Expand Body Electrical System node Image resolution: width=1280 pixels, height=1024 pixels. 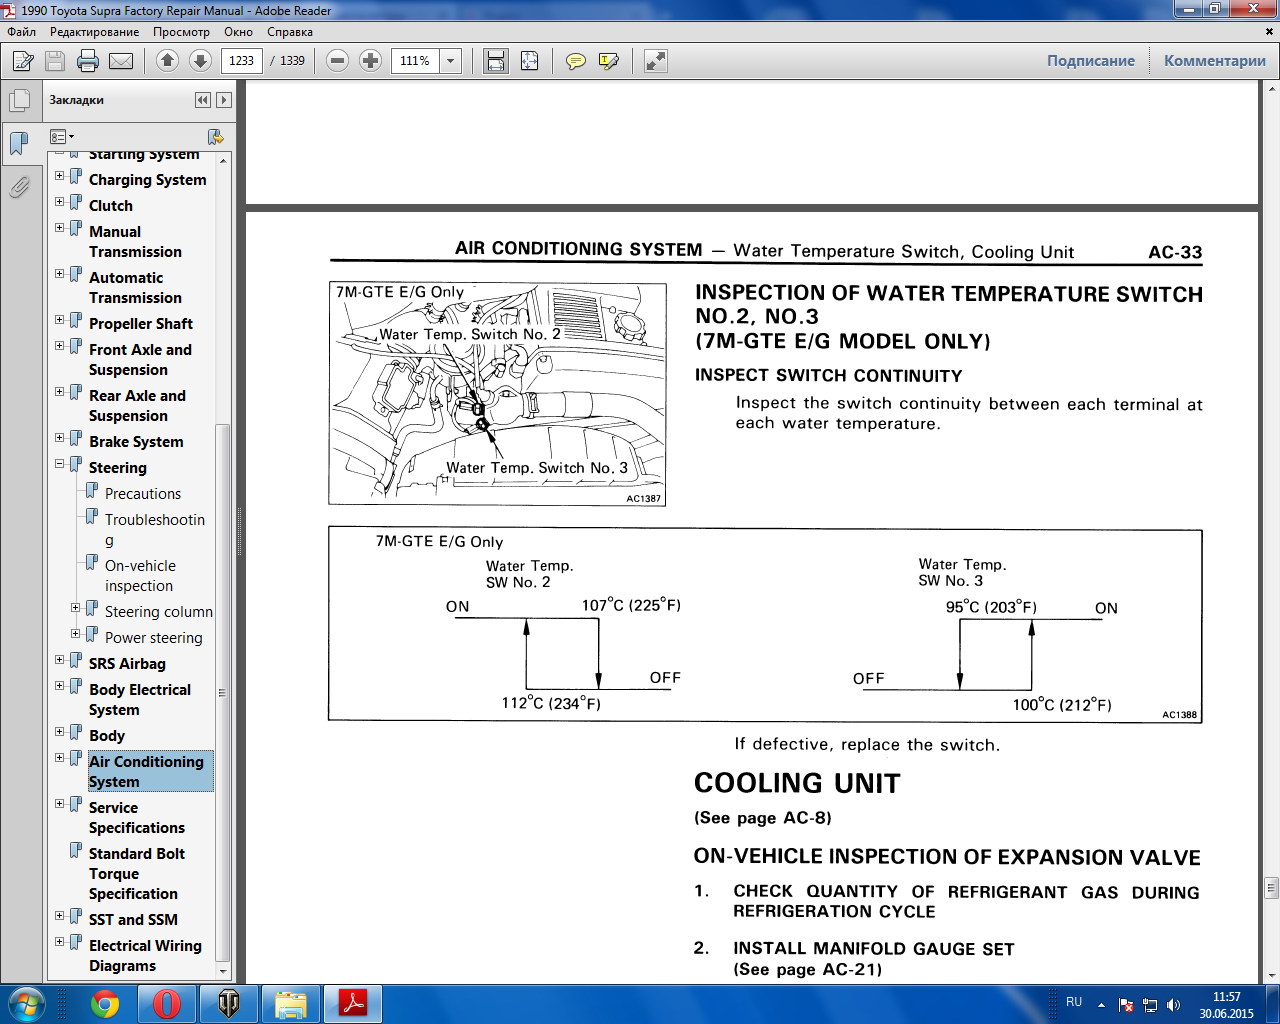coord(60,685)
